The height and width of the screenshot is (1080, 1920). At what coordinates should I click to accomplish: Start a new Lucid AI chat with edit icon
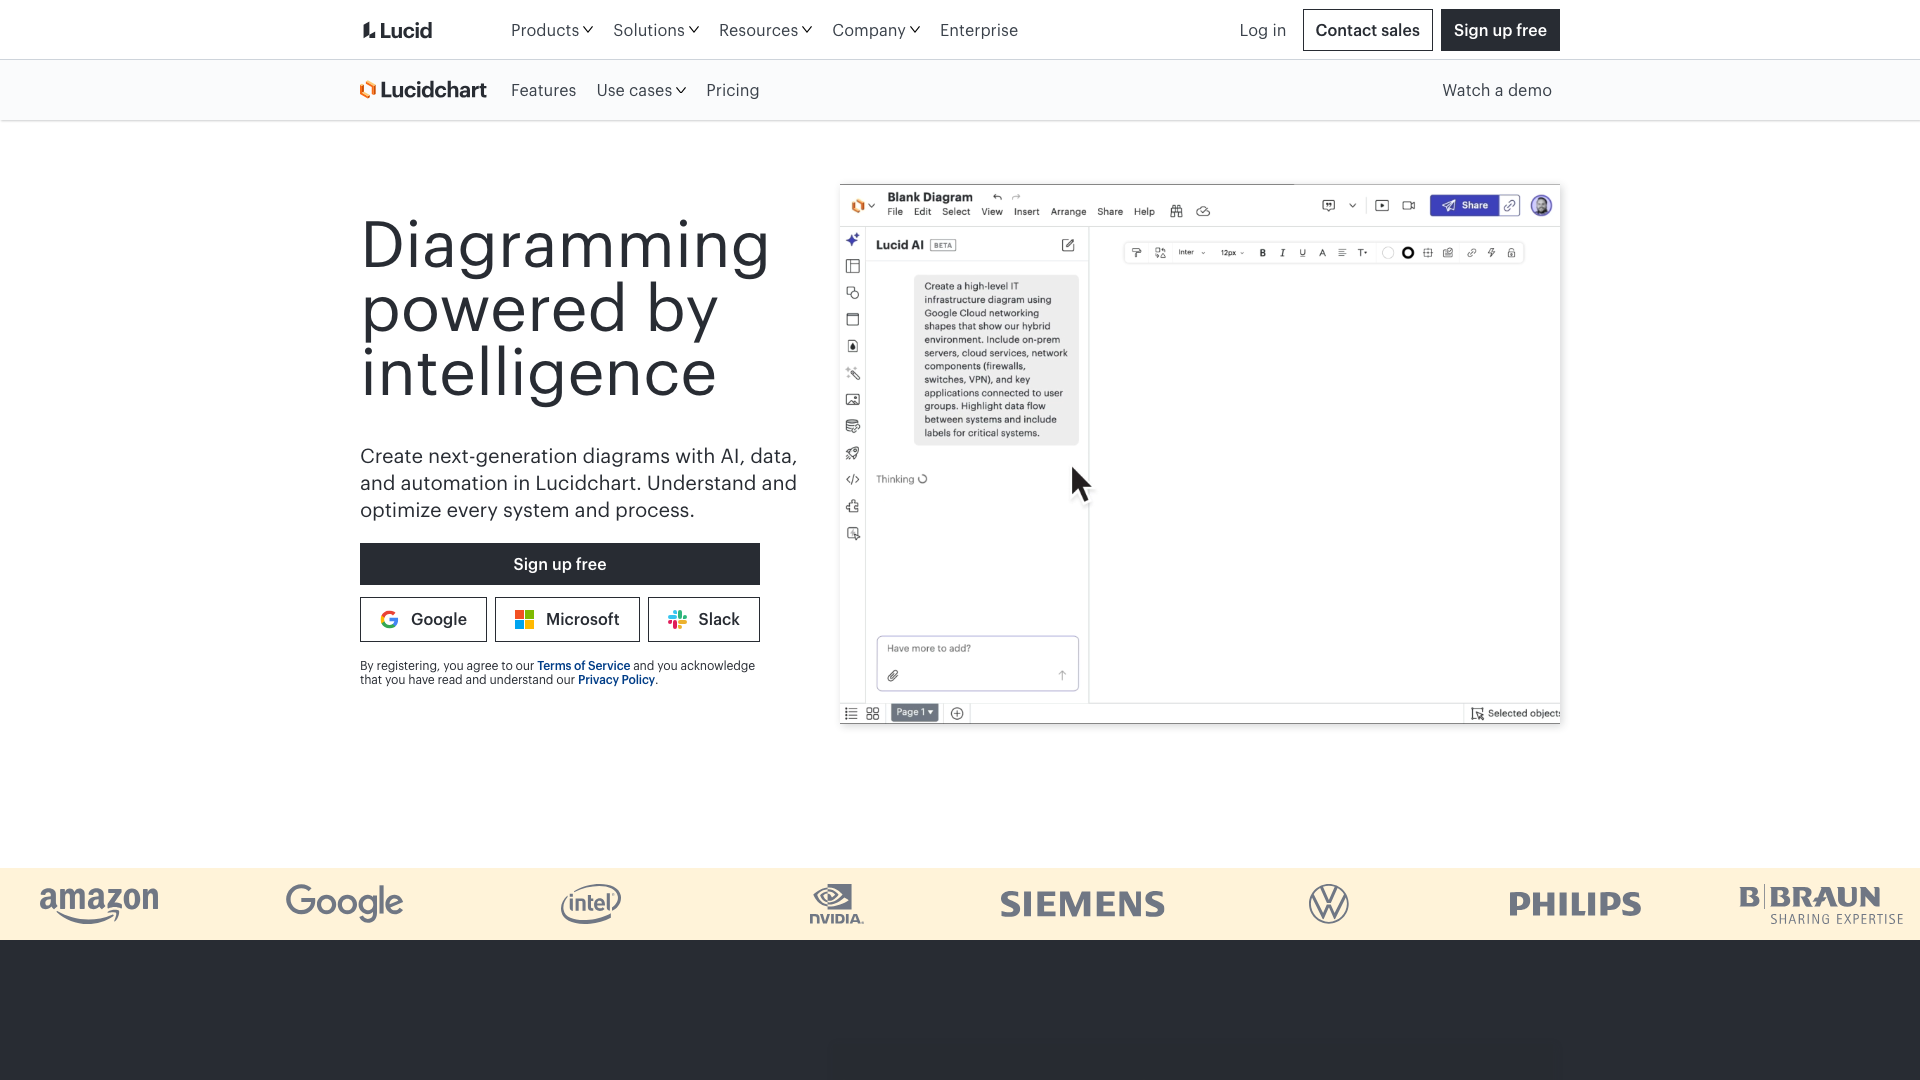[1068, 245]
